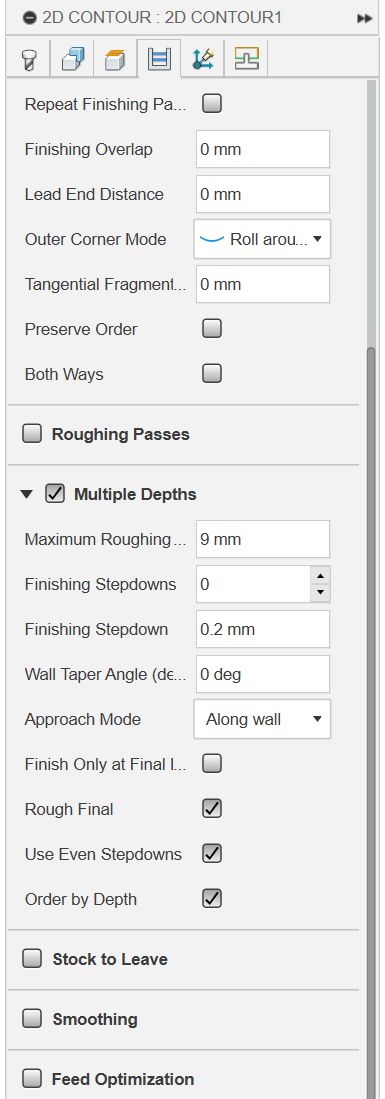Image resolution: width=385 pixels, height=1099 pixels.
Task: Open the Linking tab icon
Action: 203,60
